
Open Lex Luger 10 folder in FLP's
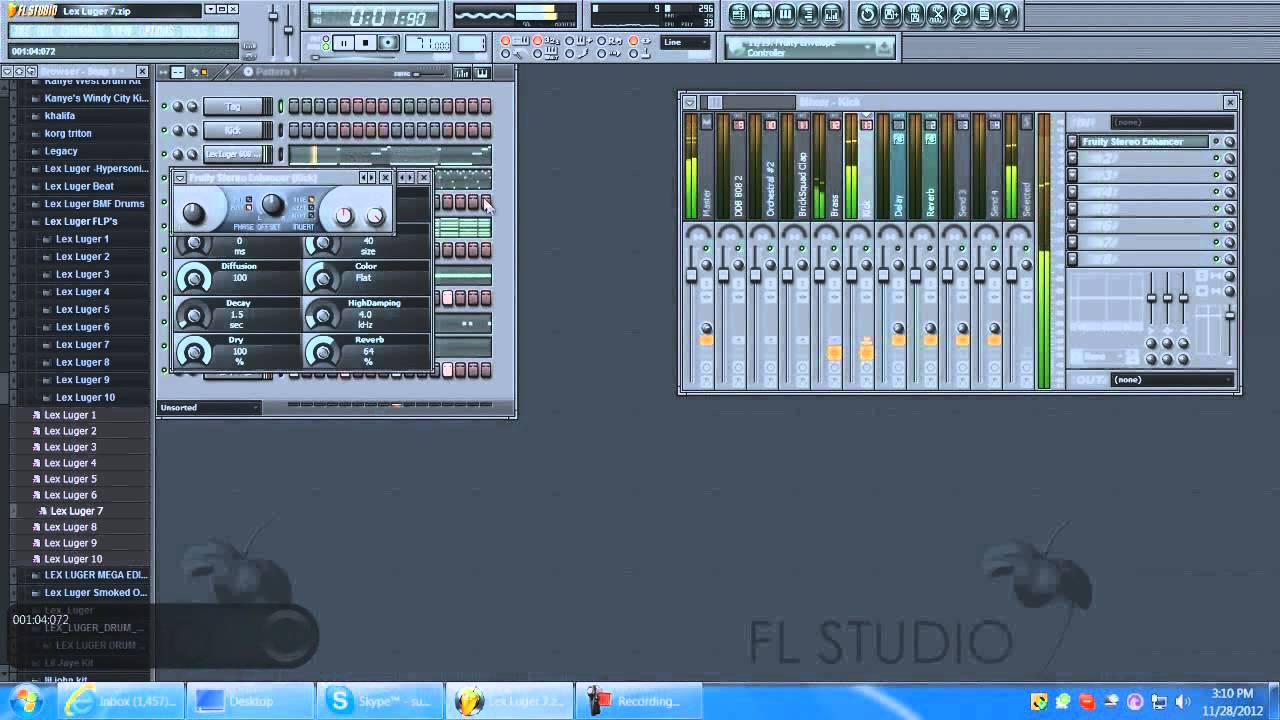point(85,397)
